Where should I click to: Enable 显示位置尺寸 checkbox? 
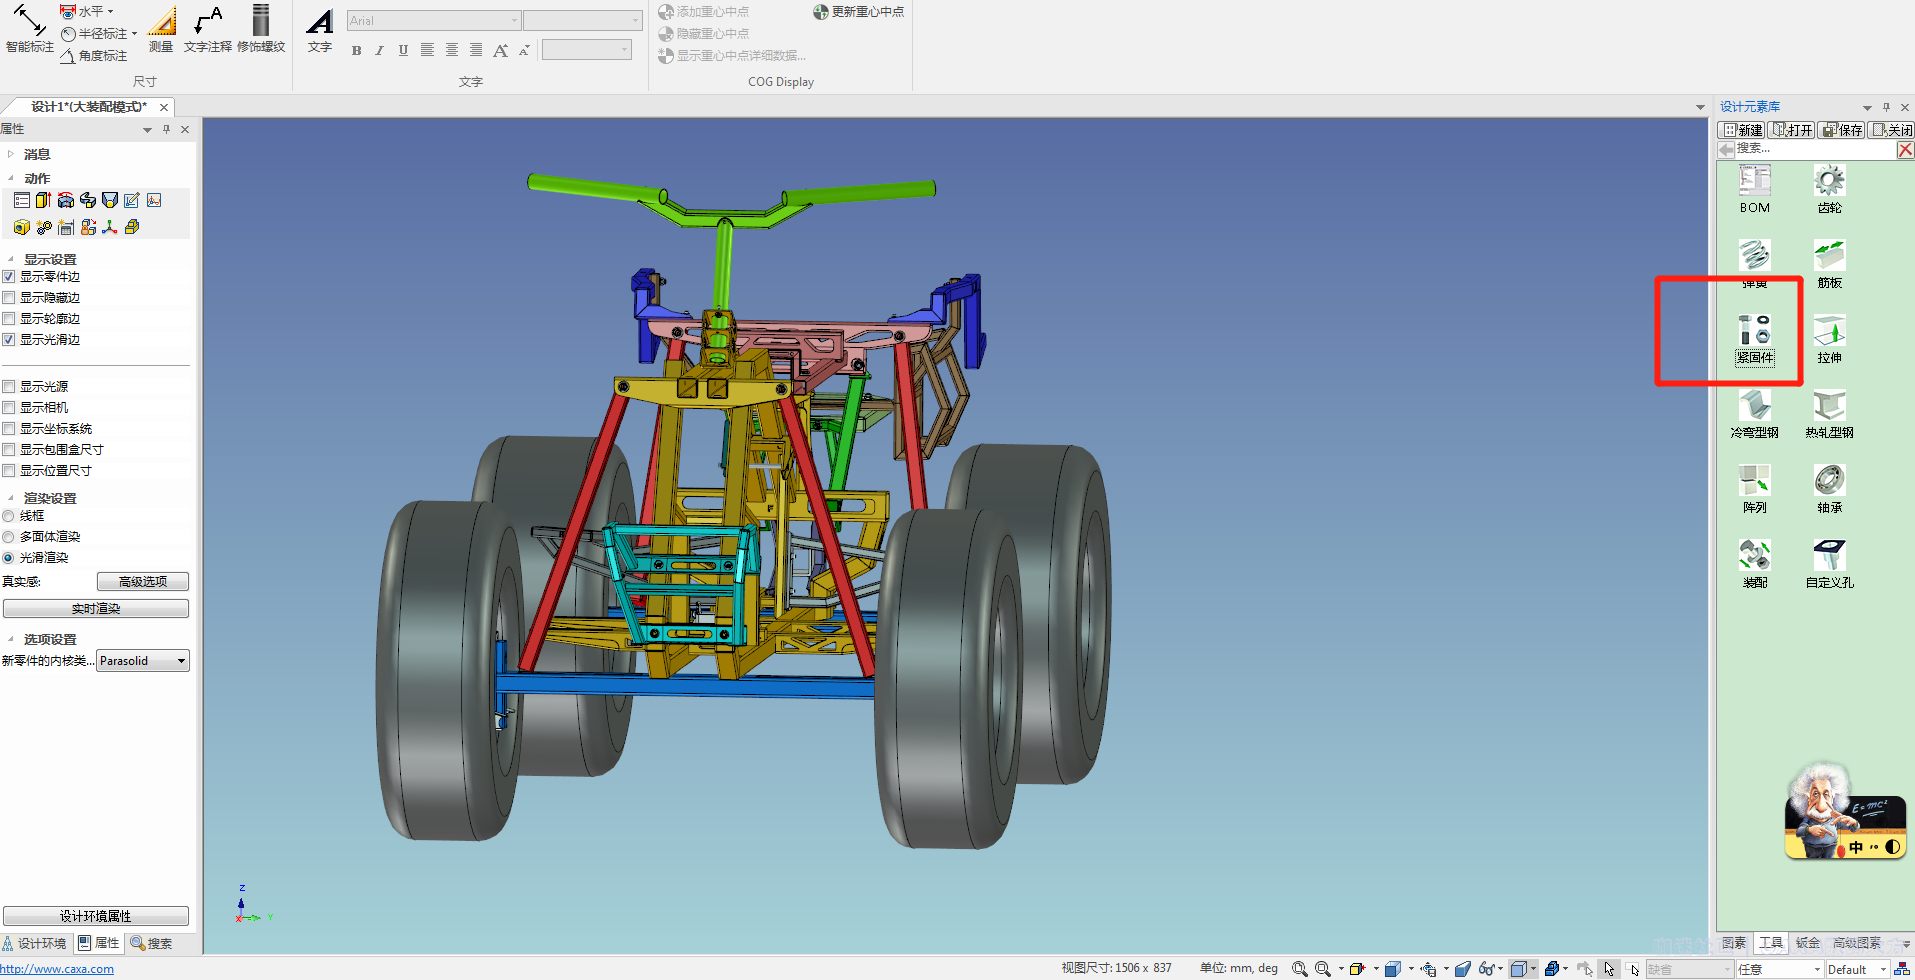pyautogui.click(x=9, y=471)
